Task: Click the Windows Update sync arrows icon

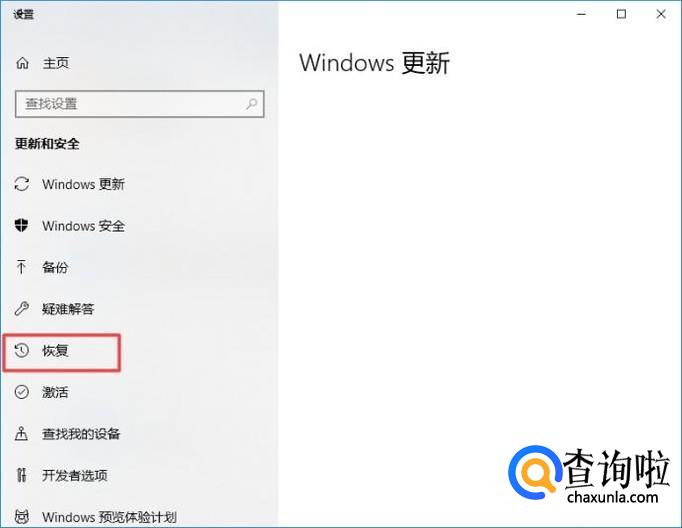Action: [x=22, y=184]
